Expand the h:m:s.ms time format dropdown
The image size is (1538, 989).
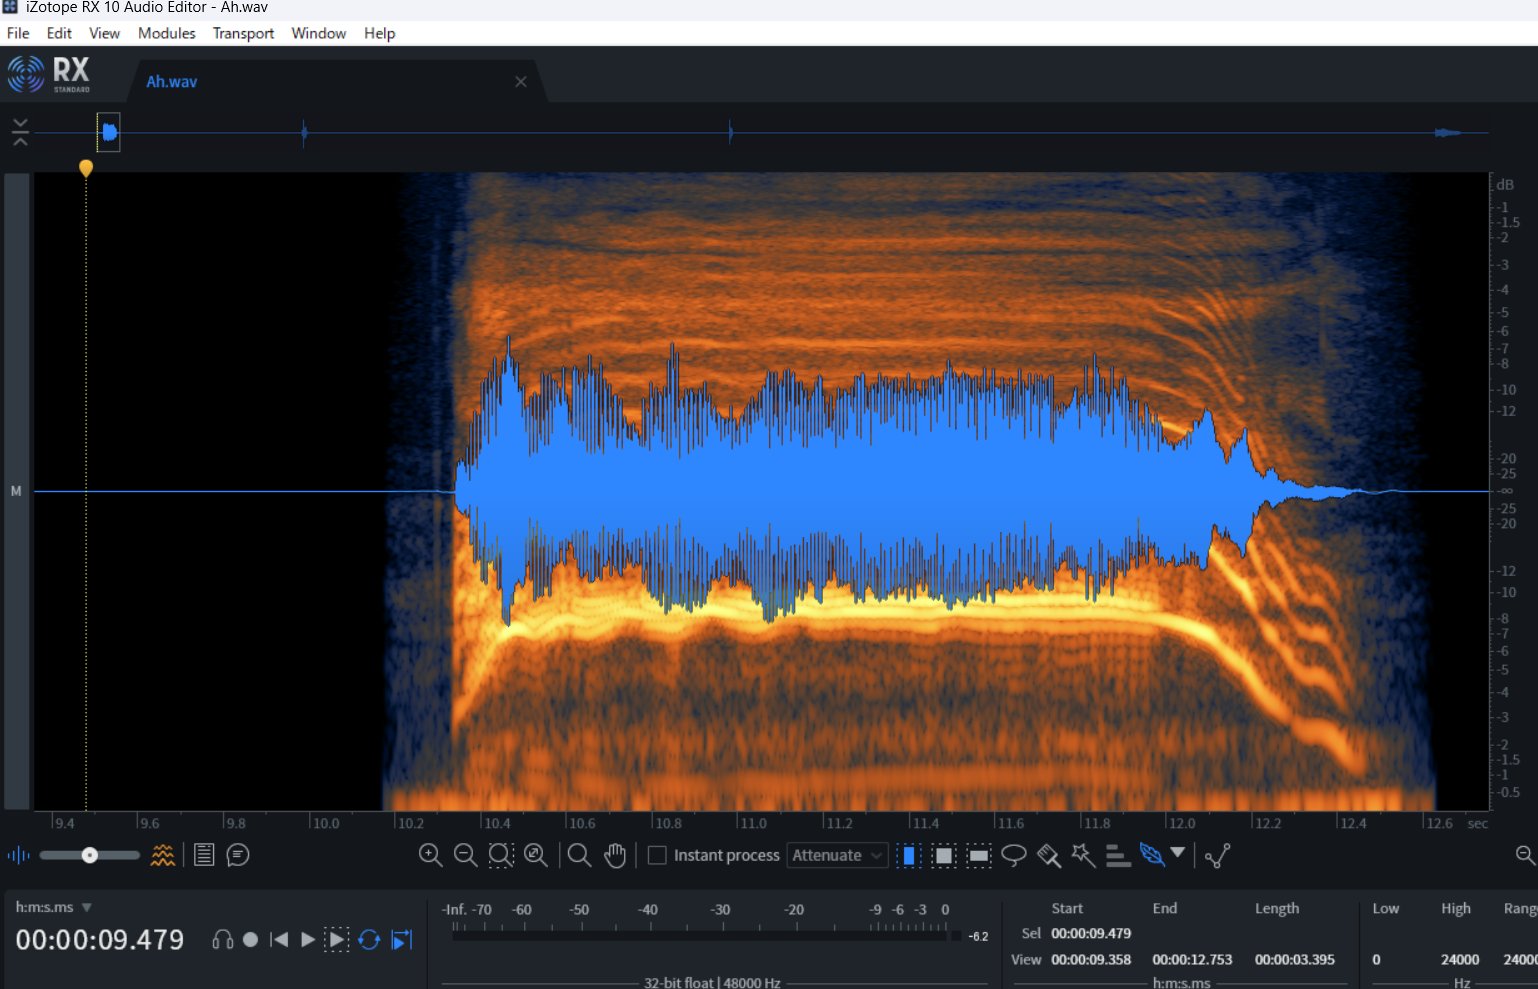point(87,907)
